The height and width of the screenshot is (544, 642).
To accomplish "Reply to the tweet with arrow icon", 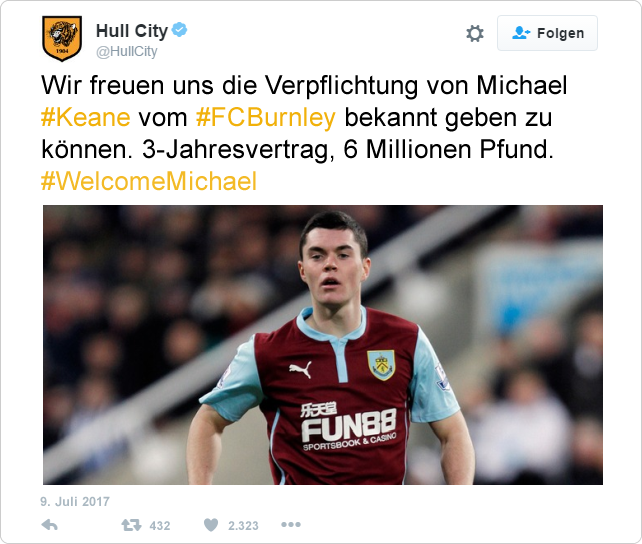I will tap(50, 525).
